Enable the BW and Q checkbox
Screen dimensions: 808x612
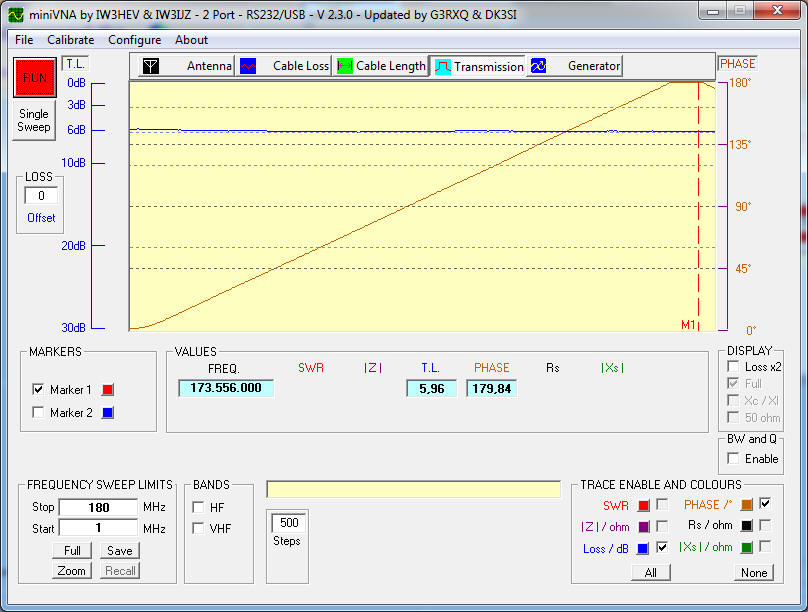[x=733, y=458]
